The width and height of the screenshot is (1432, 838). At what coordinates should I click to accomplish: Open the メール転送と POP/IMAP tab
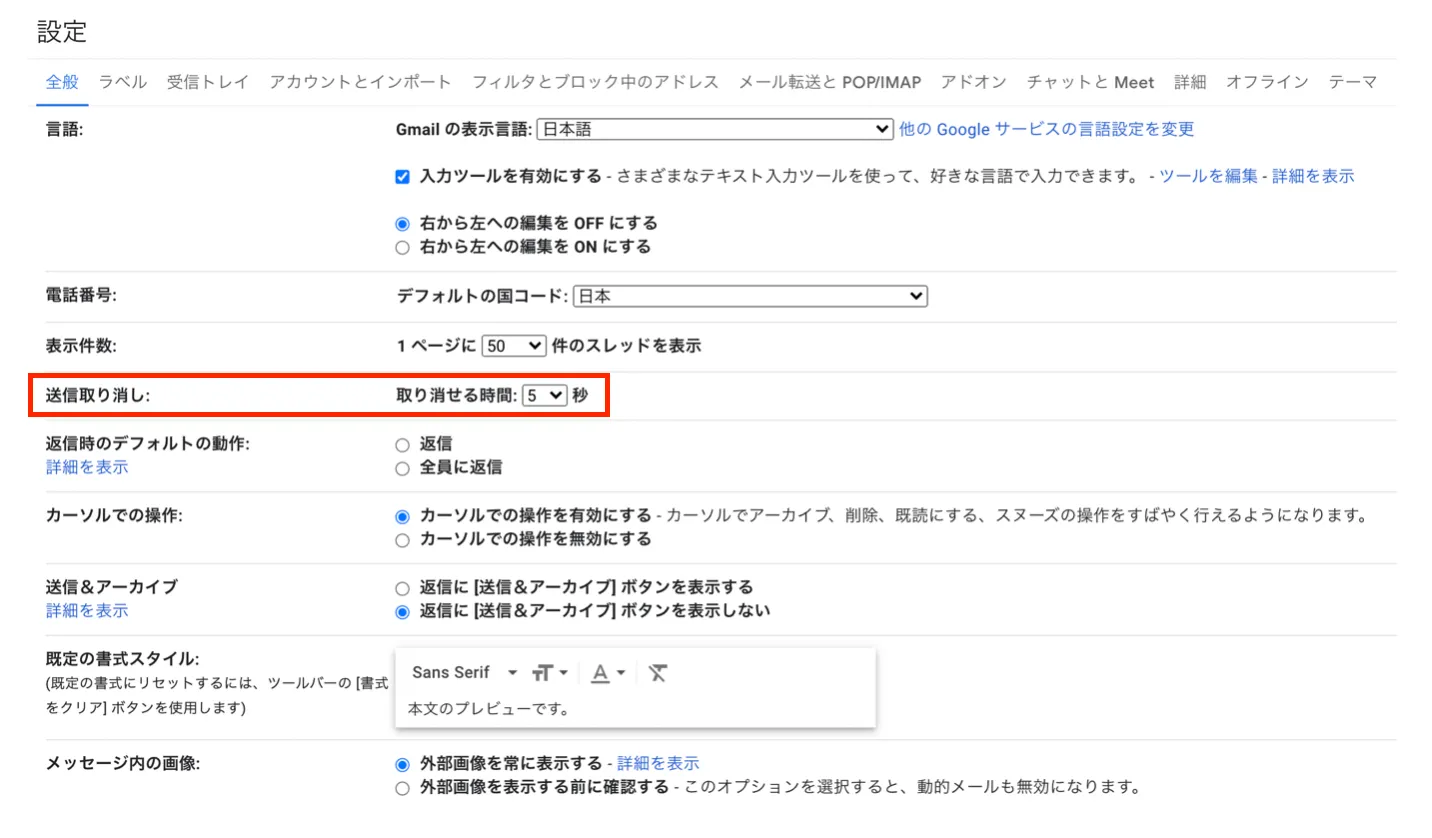point(830,82)
